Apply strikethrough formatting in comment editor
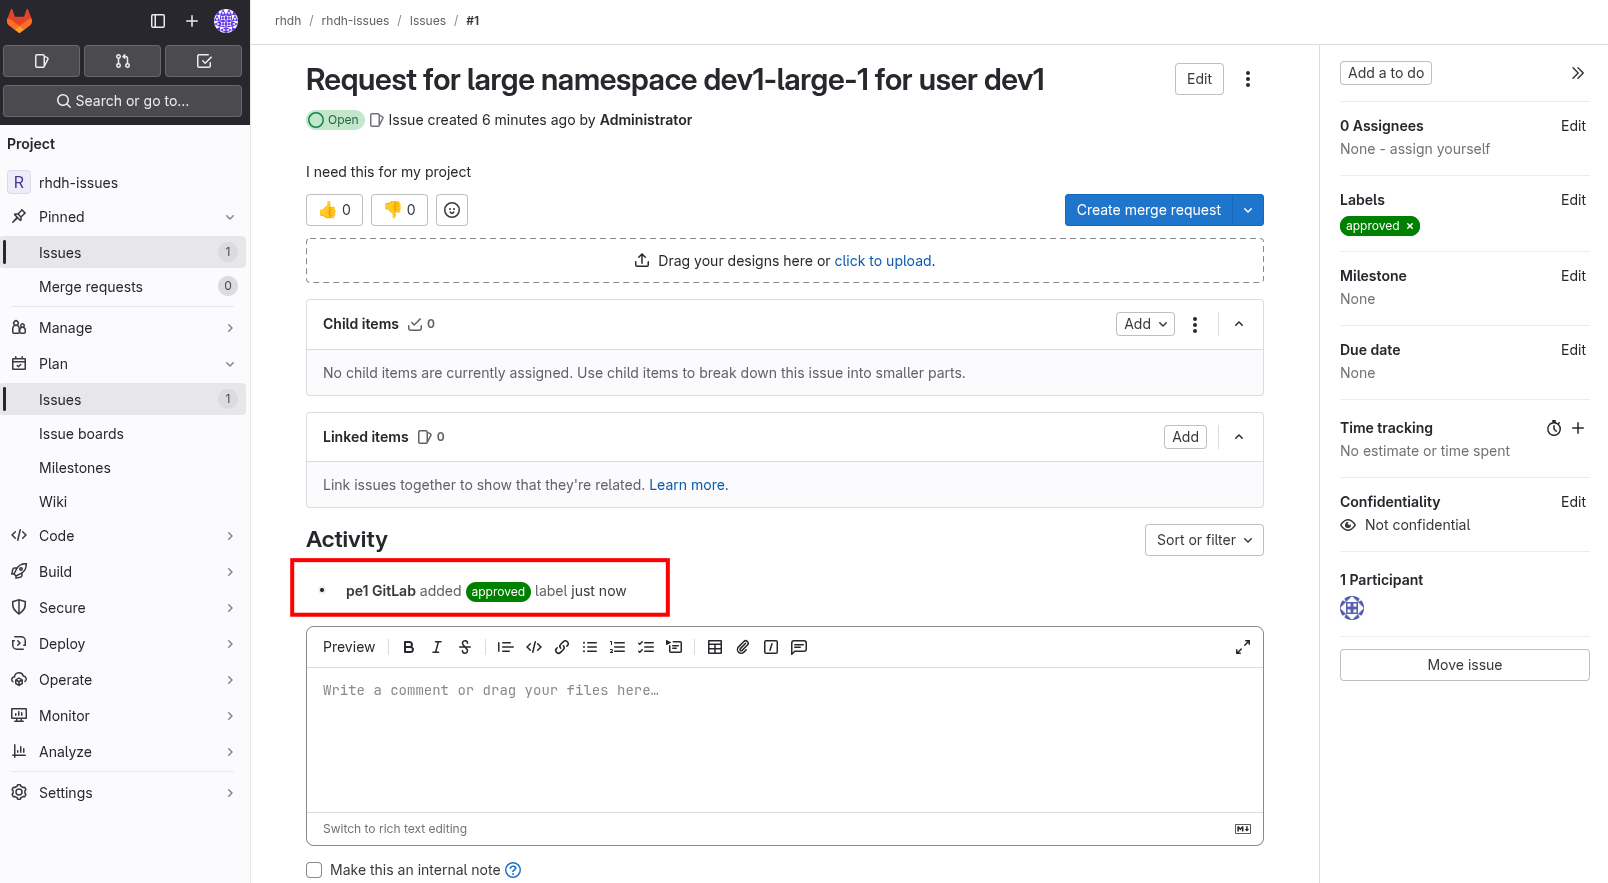 (x=465, y=647)
